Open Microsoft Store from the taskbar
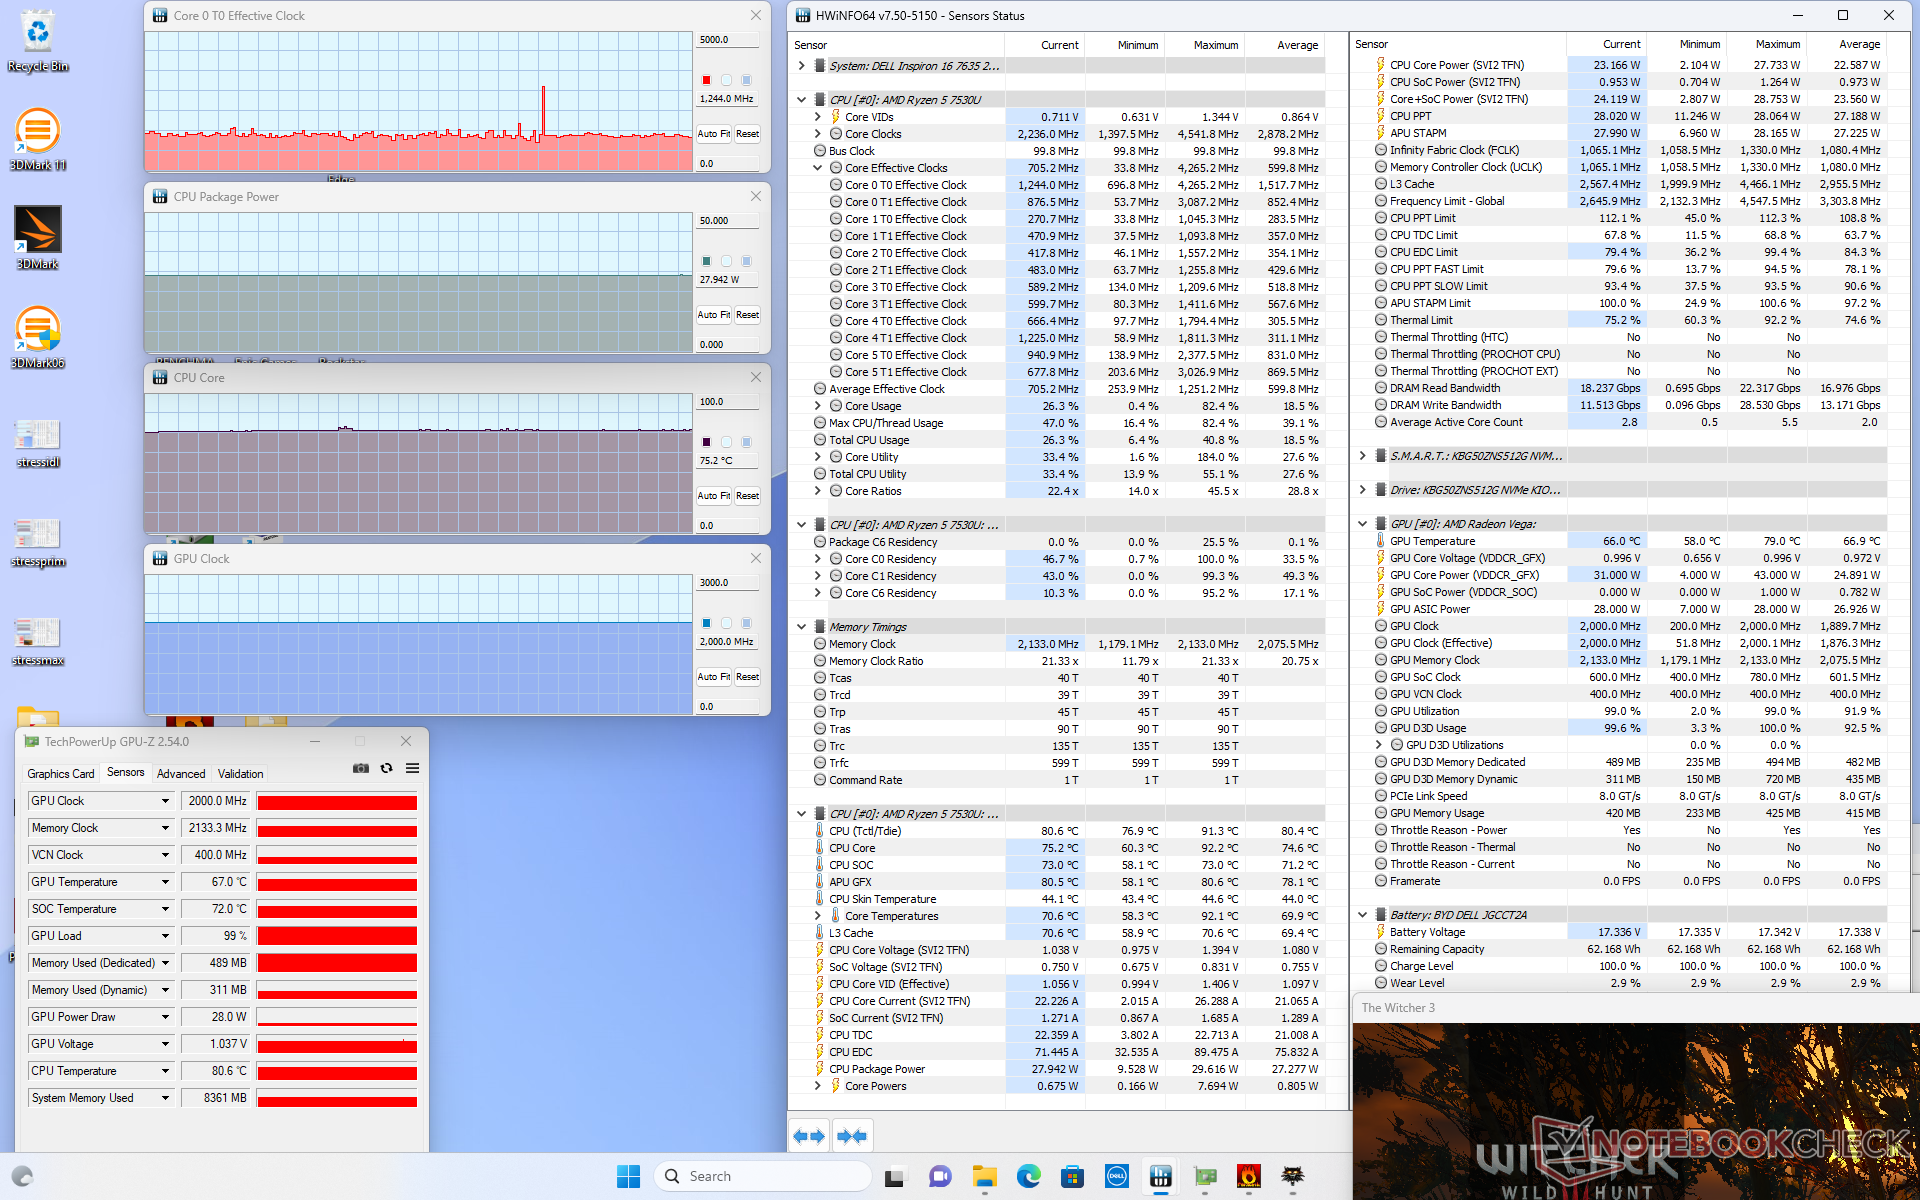Screen dimensions: 1920x1200 [1073, 1176]
